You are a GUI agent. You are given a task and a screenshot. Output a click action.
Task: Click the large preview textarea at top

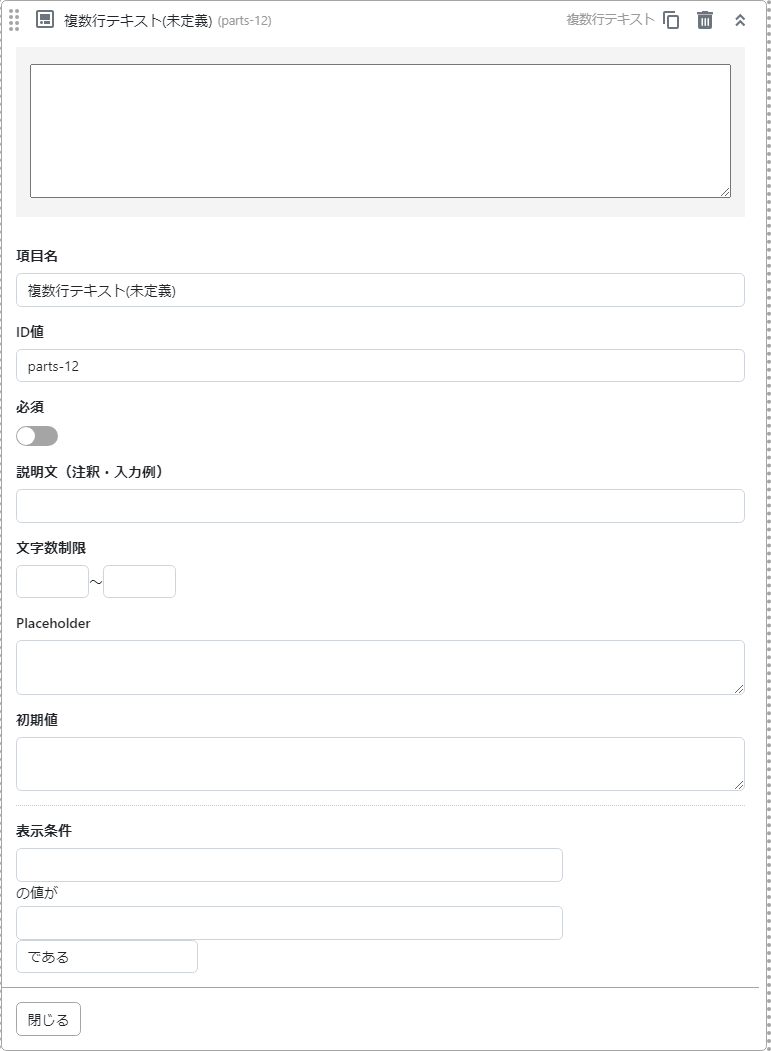click(x=380, y=131)
